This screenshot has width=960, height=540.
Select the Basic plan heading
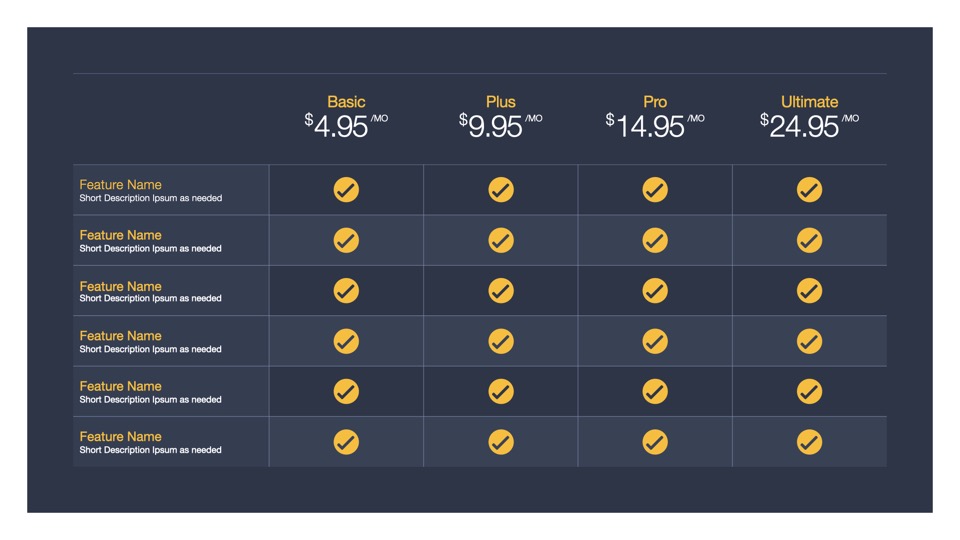click(x=346, y=102)
